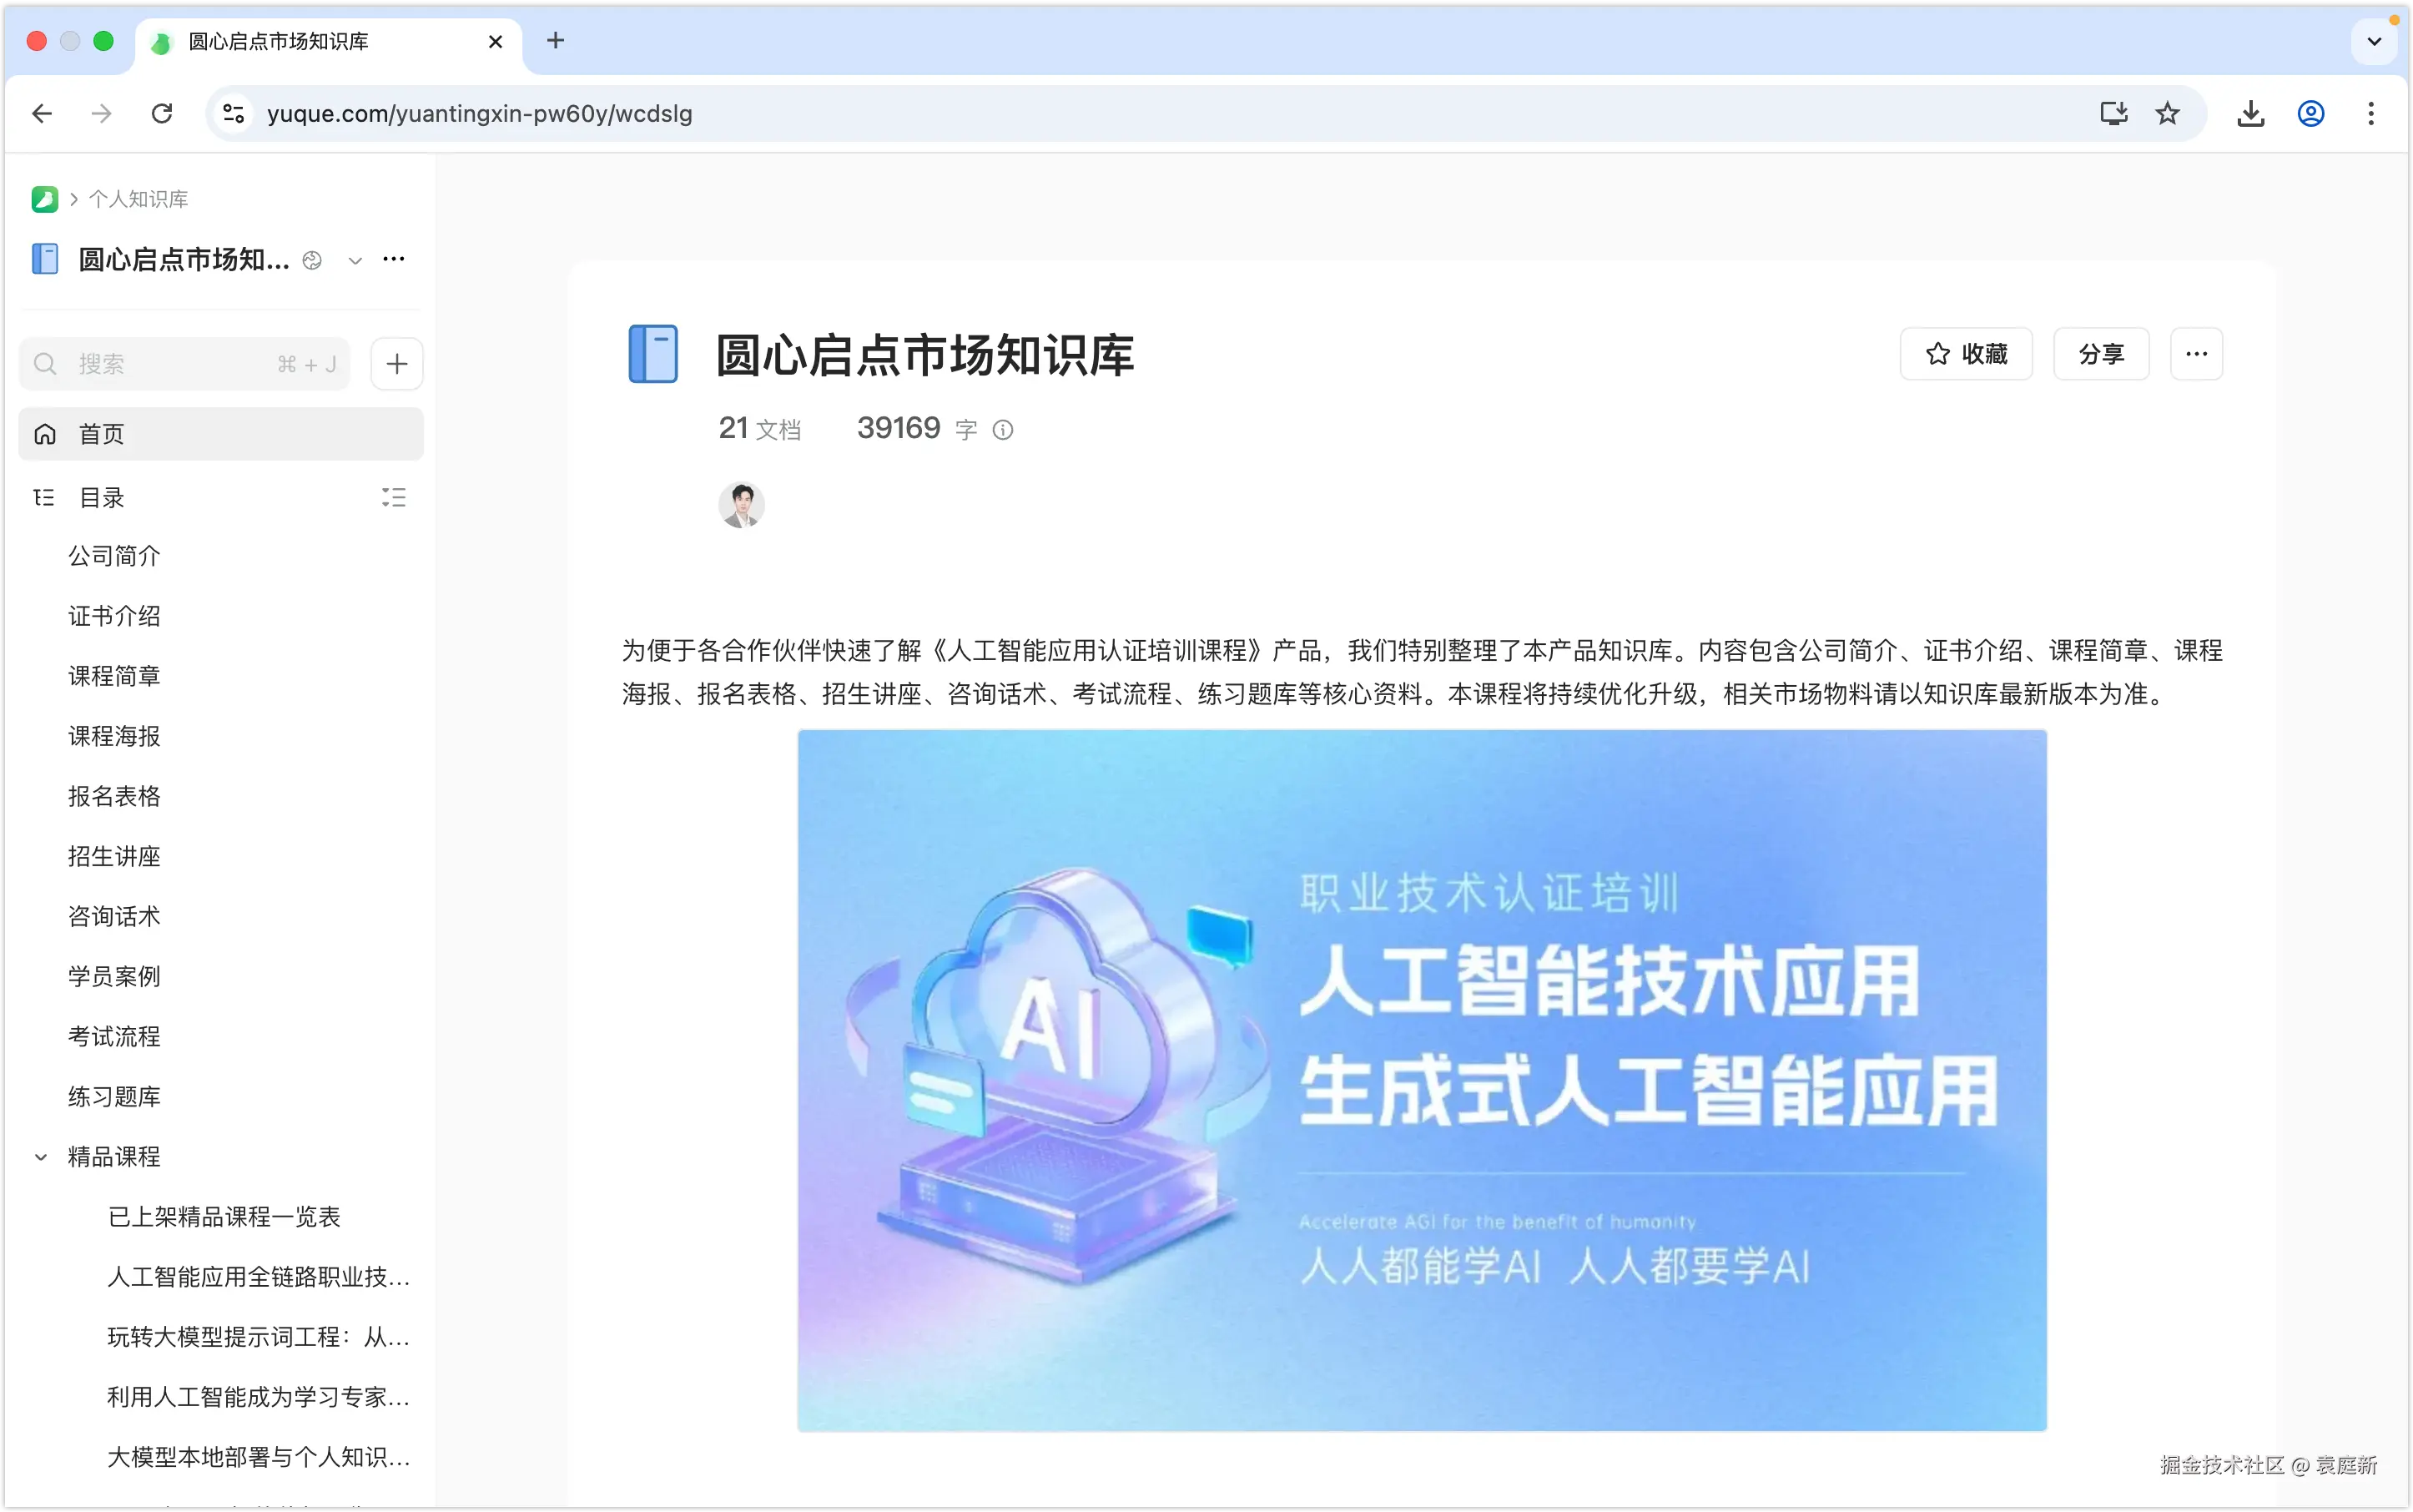Open the sidebar three-dots more menu

394,260
